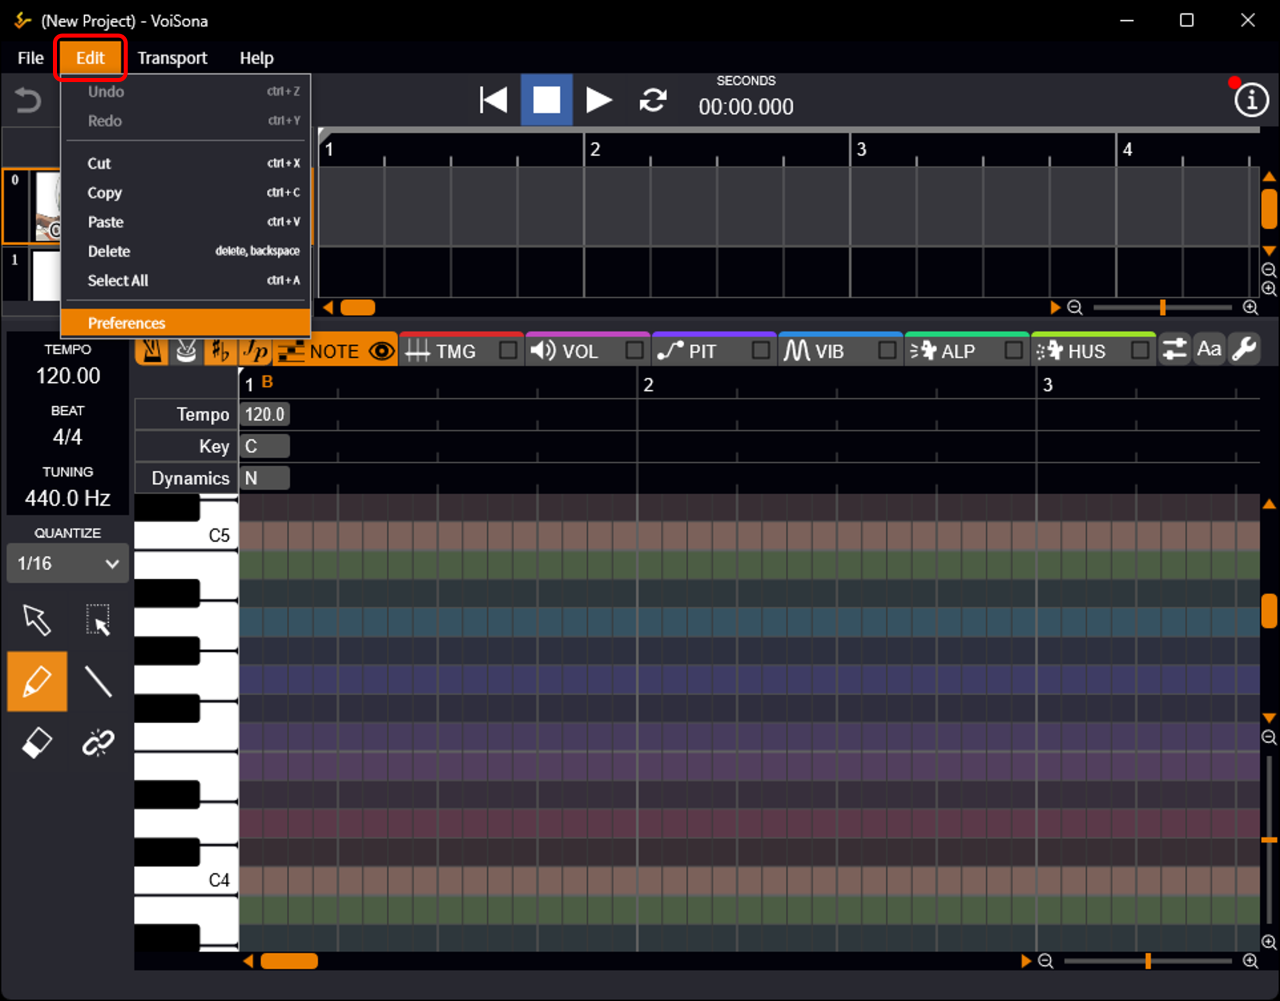The height and width of the screenshot is (1001, 1280).
Task: Select the eraser tool
Action: (37, 743)
